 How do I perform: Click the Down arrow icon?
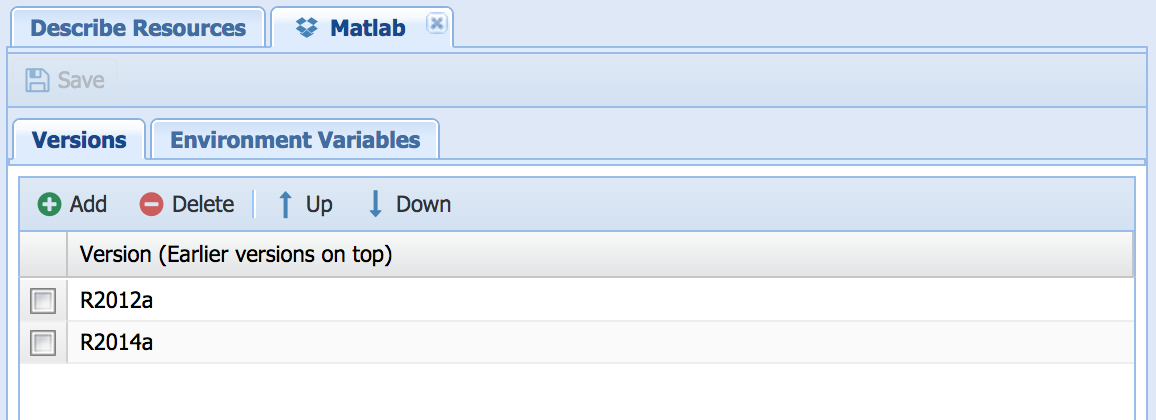(x=375, y=204)
